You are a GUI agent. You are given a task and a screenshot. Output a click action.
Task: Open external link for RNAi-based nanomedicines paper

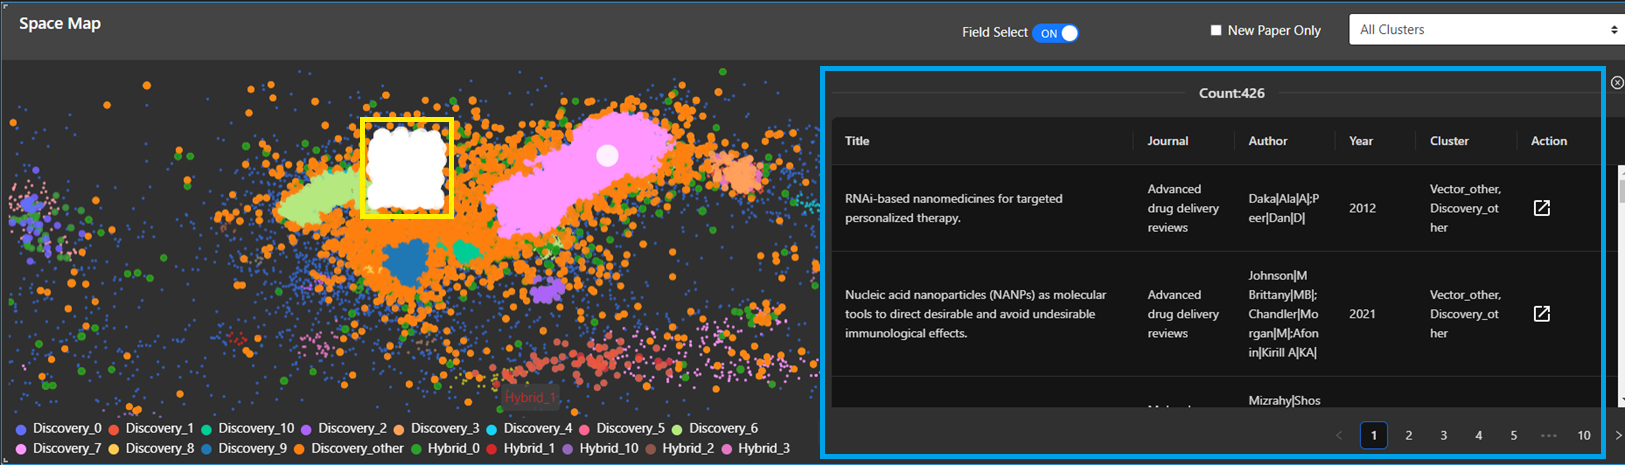tap(1541, 208)
